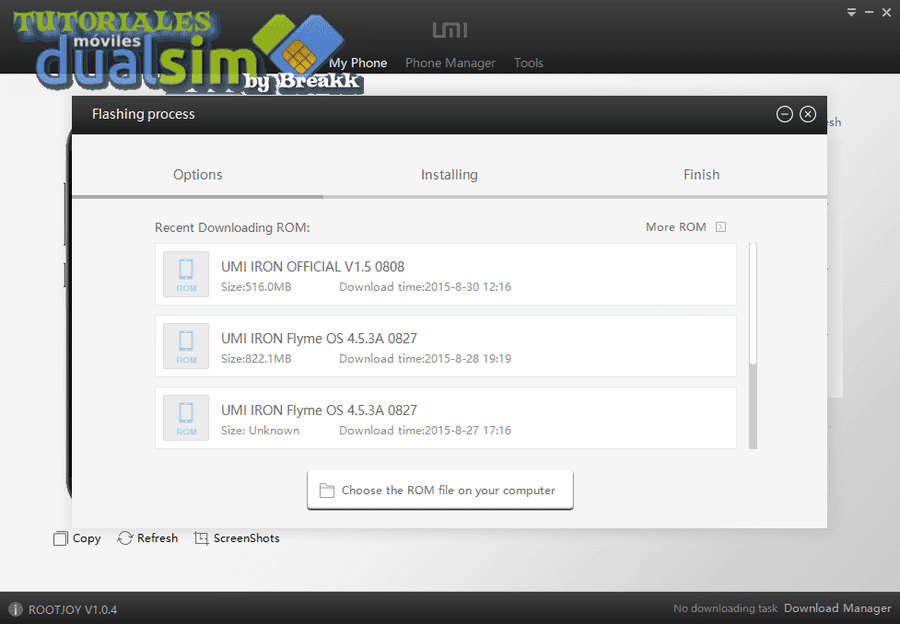Click ROOTJOY V1.0.4 version text
This screenshot has width=900, height=624.
pyautogui.click(x=73, y=610)
